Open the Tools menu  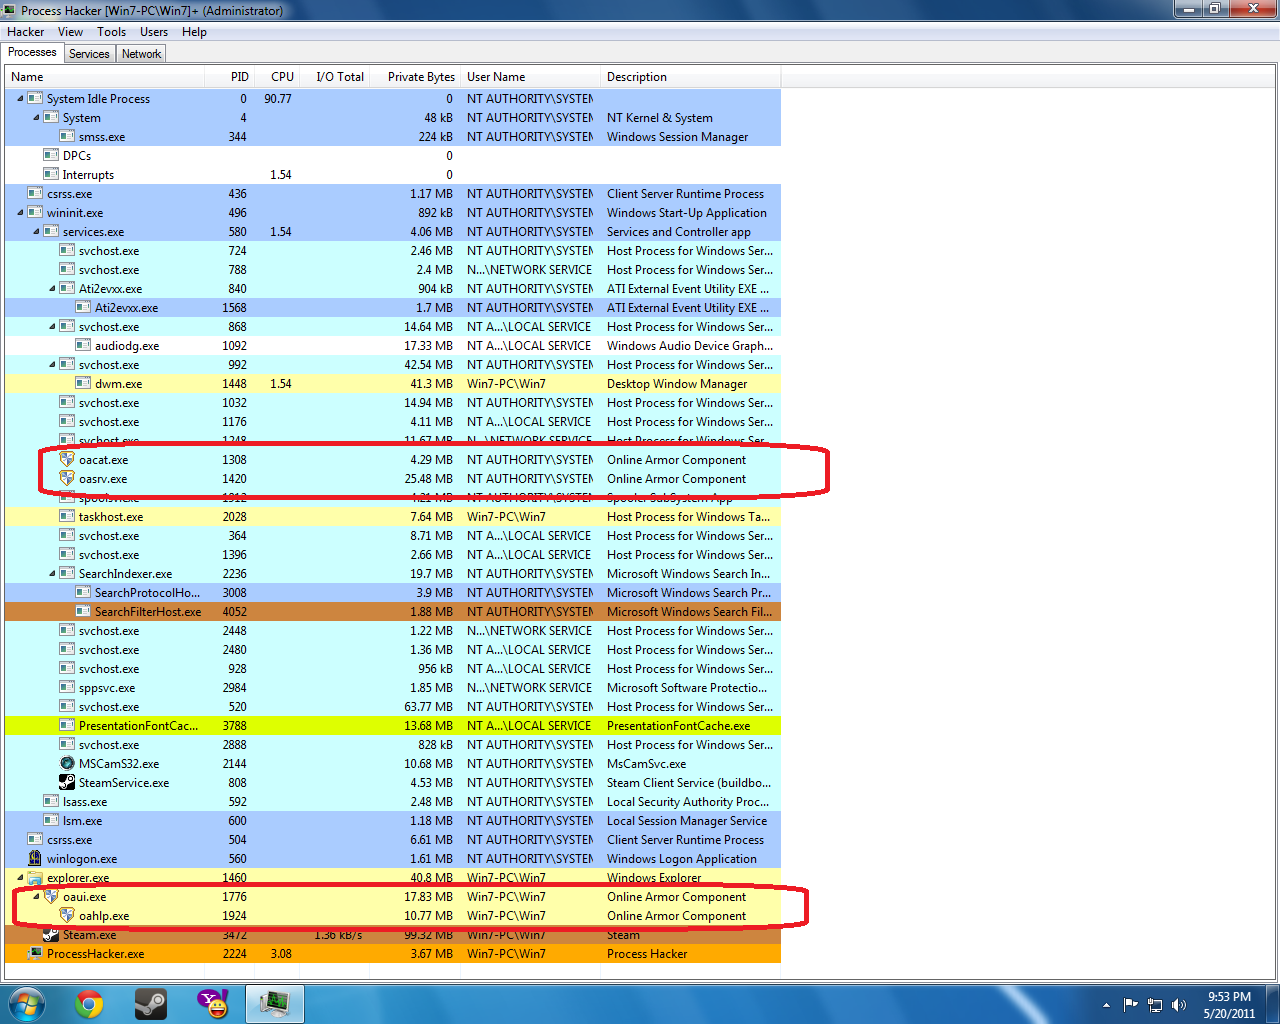[111, 32]
